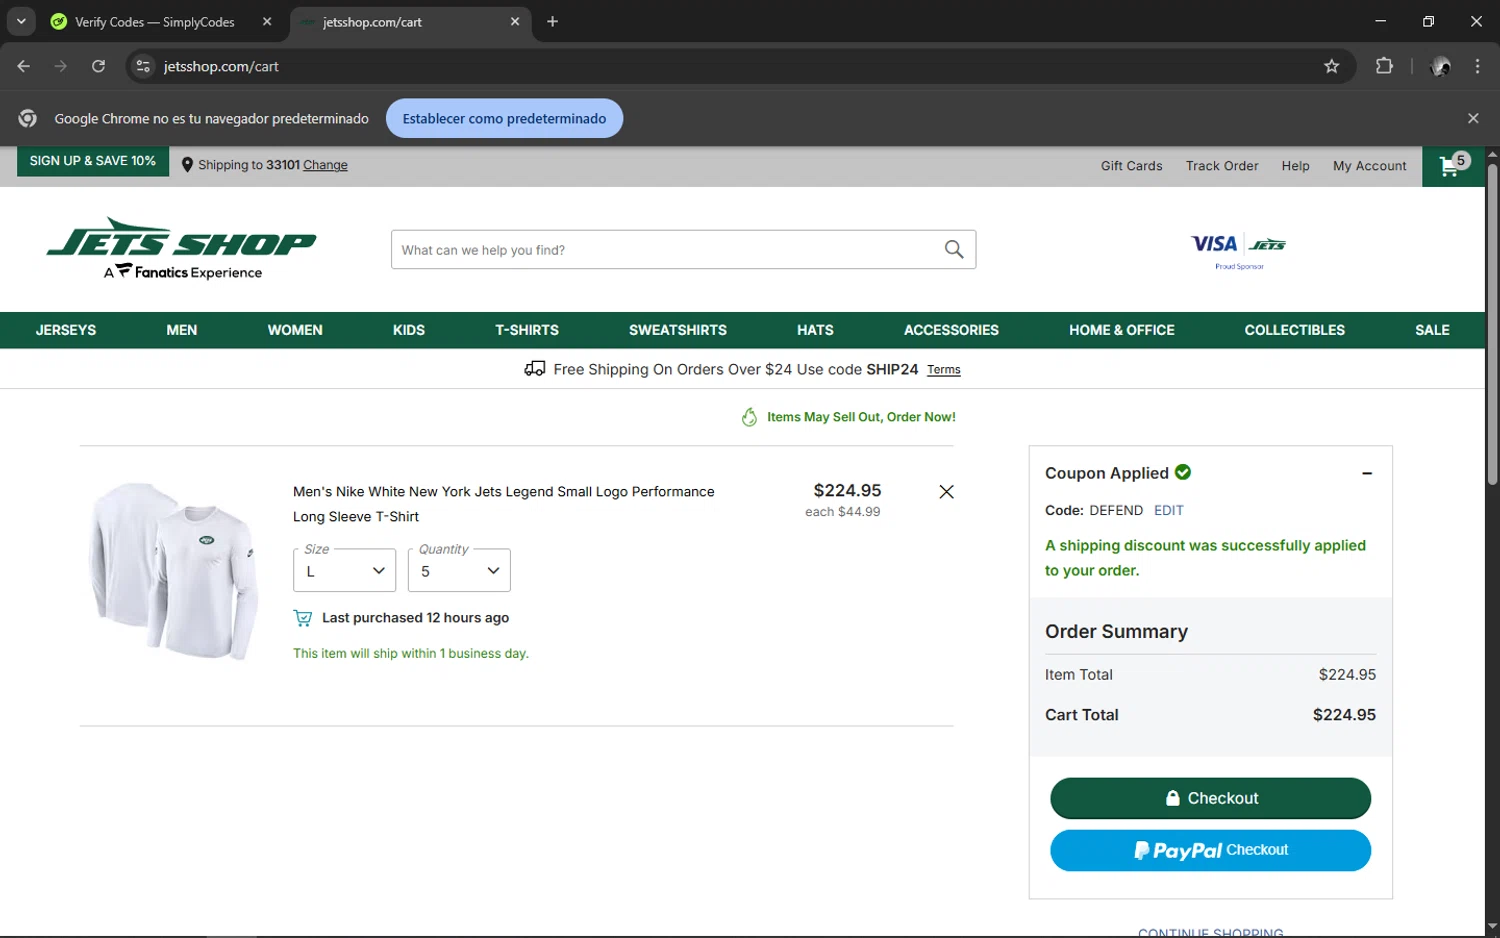1500x938 pixels.
Task: Click the Jets Shop logo
Action: tap(181, 249)
